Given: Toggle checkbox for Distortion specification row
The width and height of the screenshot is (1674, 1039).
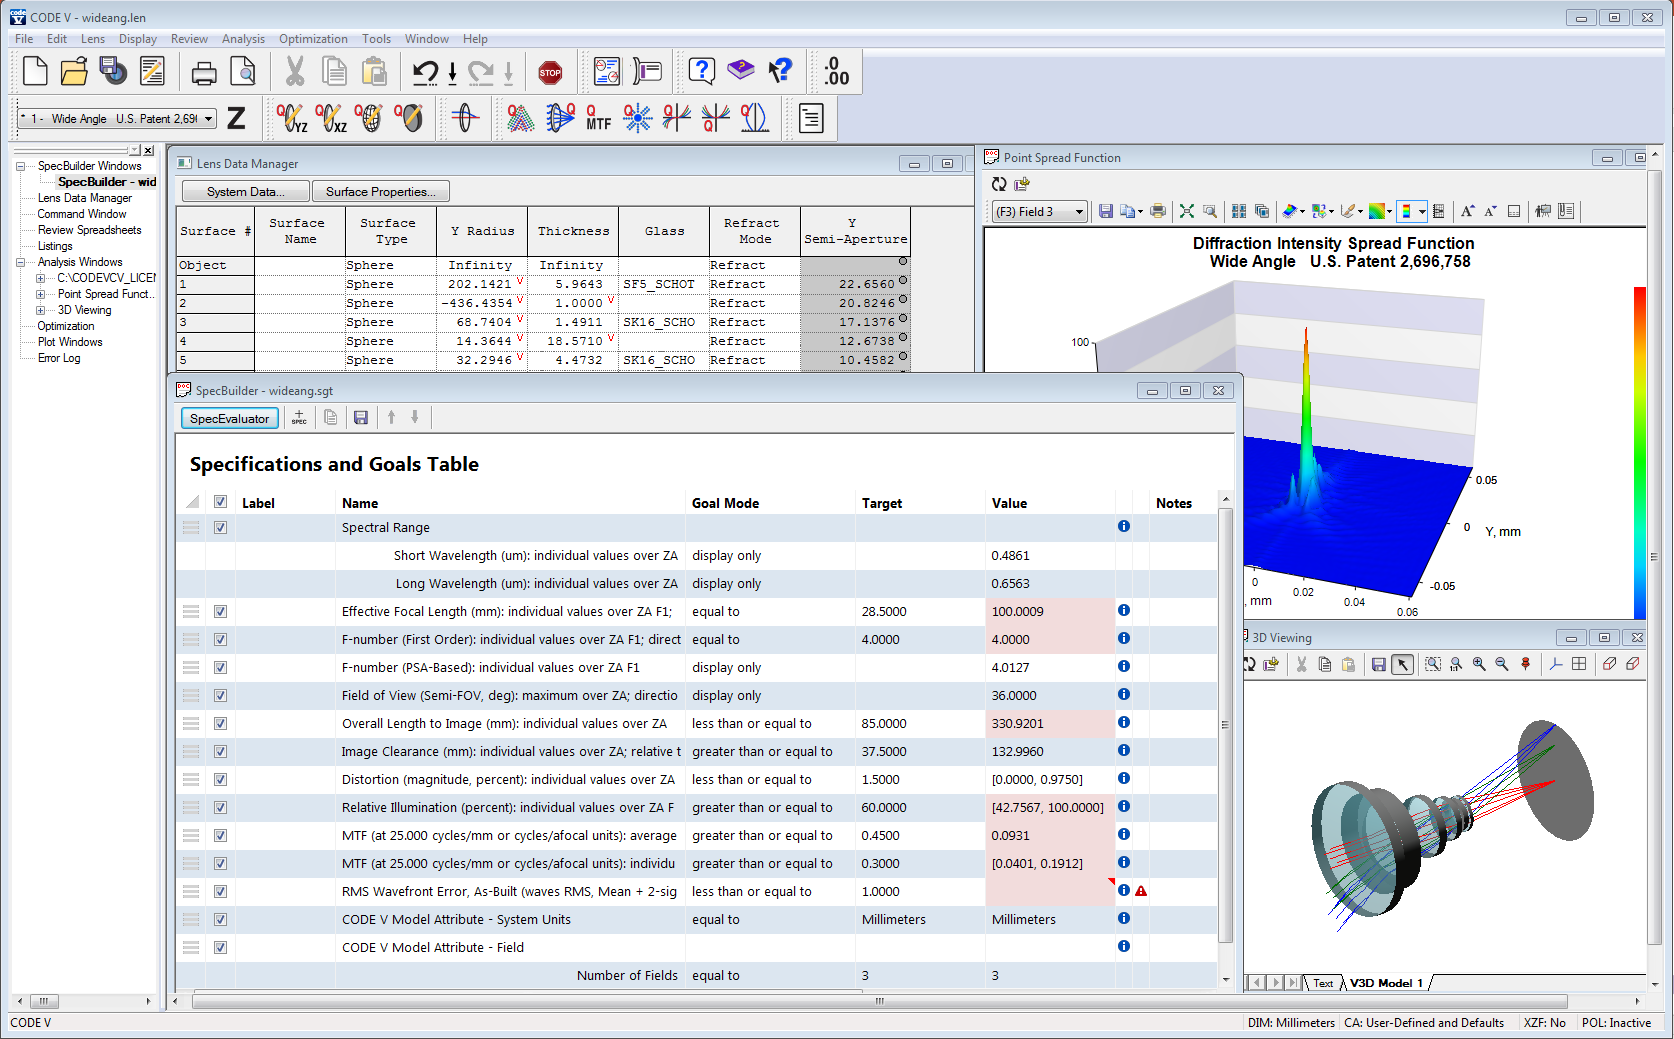Looking at the screenshot, I should point(220,780).
